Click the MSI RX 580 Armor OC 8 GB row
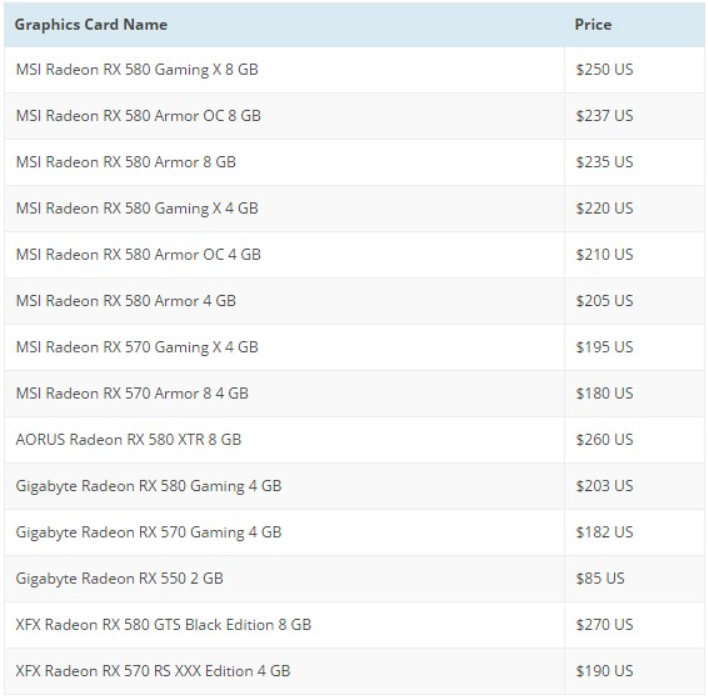 click(139, 116)
